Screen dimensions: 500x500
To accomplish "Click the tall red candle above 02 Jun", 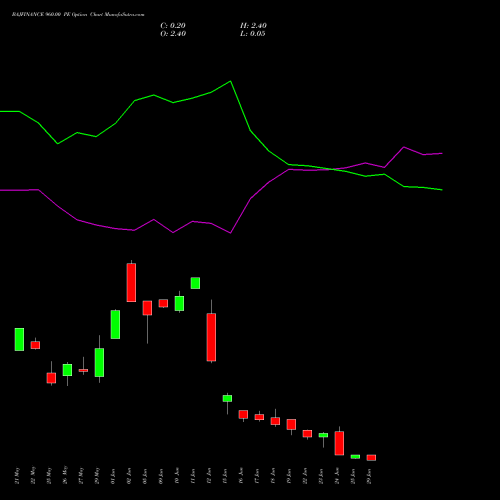I will (131, 283).
